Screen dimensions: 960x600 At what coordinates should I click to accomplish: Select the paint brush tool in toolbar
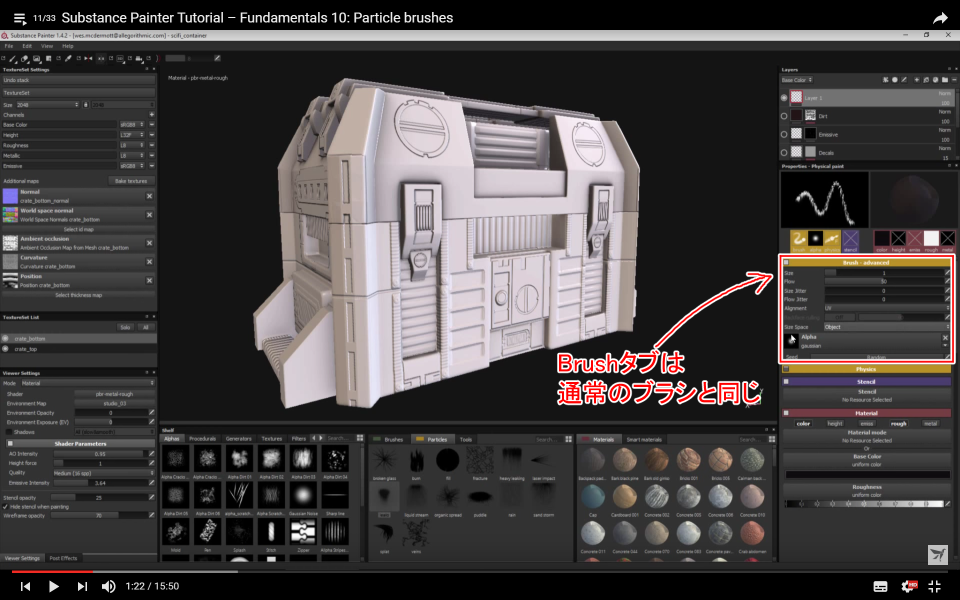click(12, 59)
